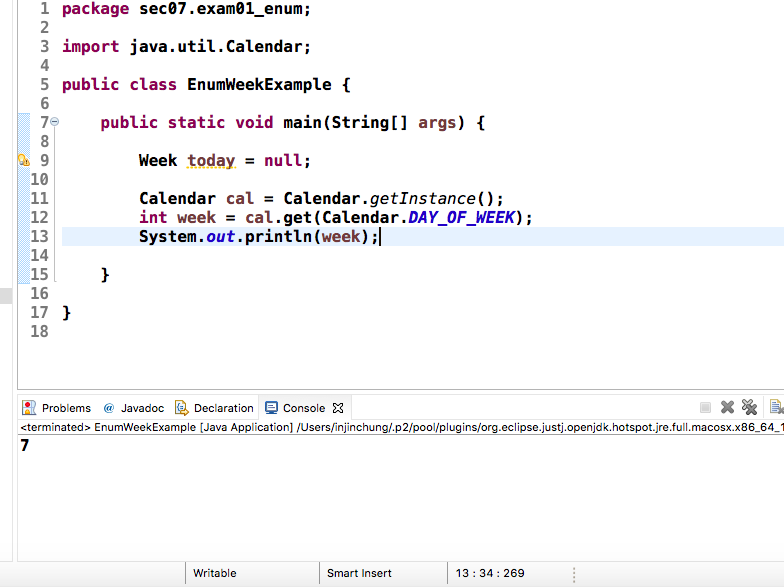Remove launch using the single X icon
Viewport: 784px width, 587px height.
click(x=727, y=408)
